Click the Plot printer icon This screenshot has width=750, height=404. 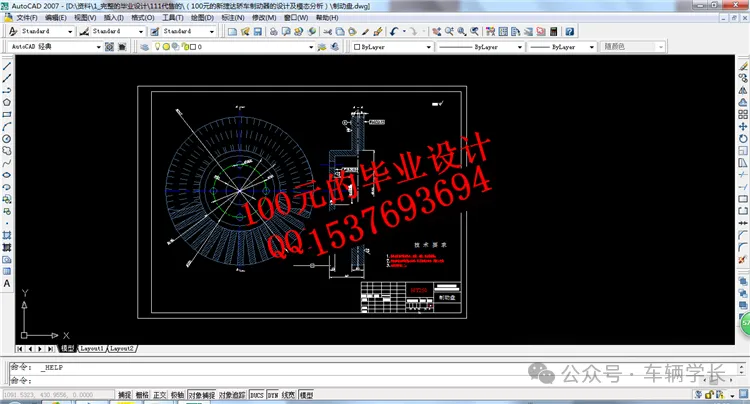tap(274, 32)
